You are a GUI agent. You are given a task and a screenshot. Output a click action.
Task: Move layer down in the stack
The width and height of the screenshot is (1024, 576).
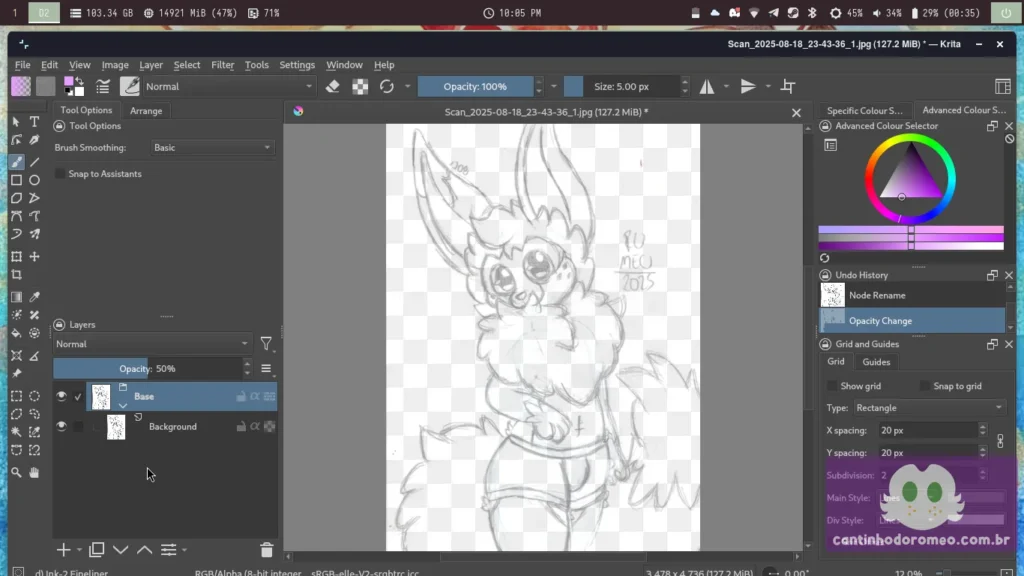coord(121,550)
